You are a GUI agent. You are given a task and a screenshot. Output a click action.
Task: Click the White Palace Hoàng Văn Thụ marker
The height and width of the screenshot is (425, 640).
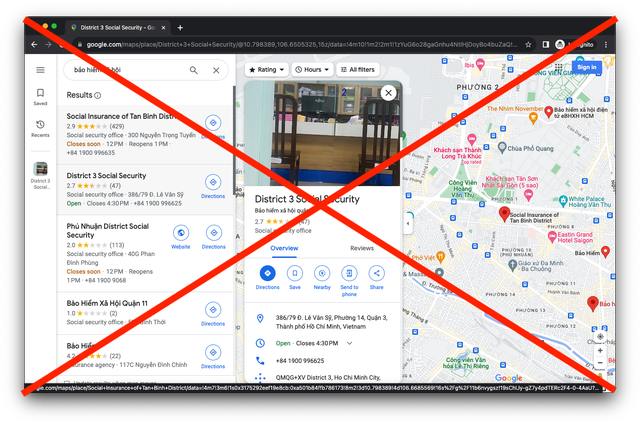click(563, 201)
